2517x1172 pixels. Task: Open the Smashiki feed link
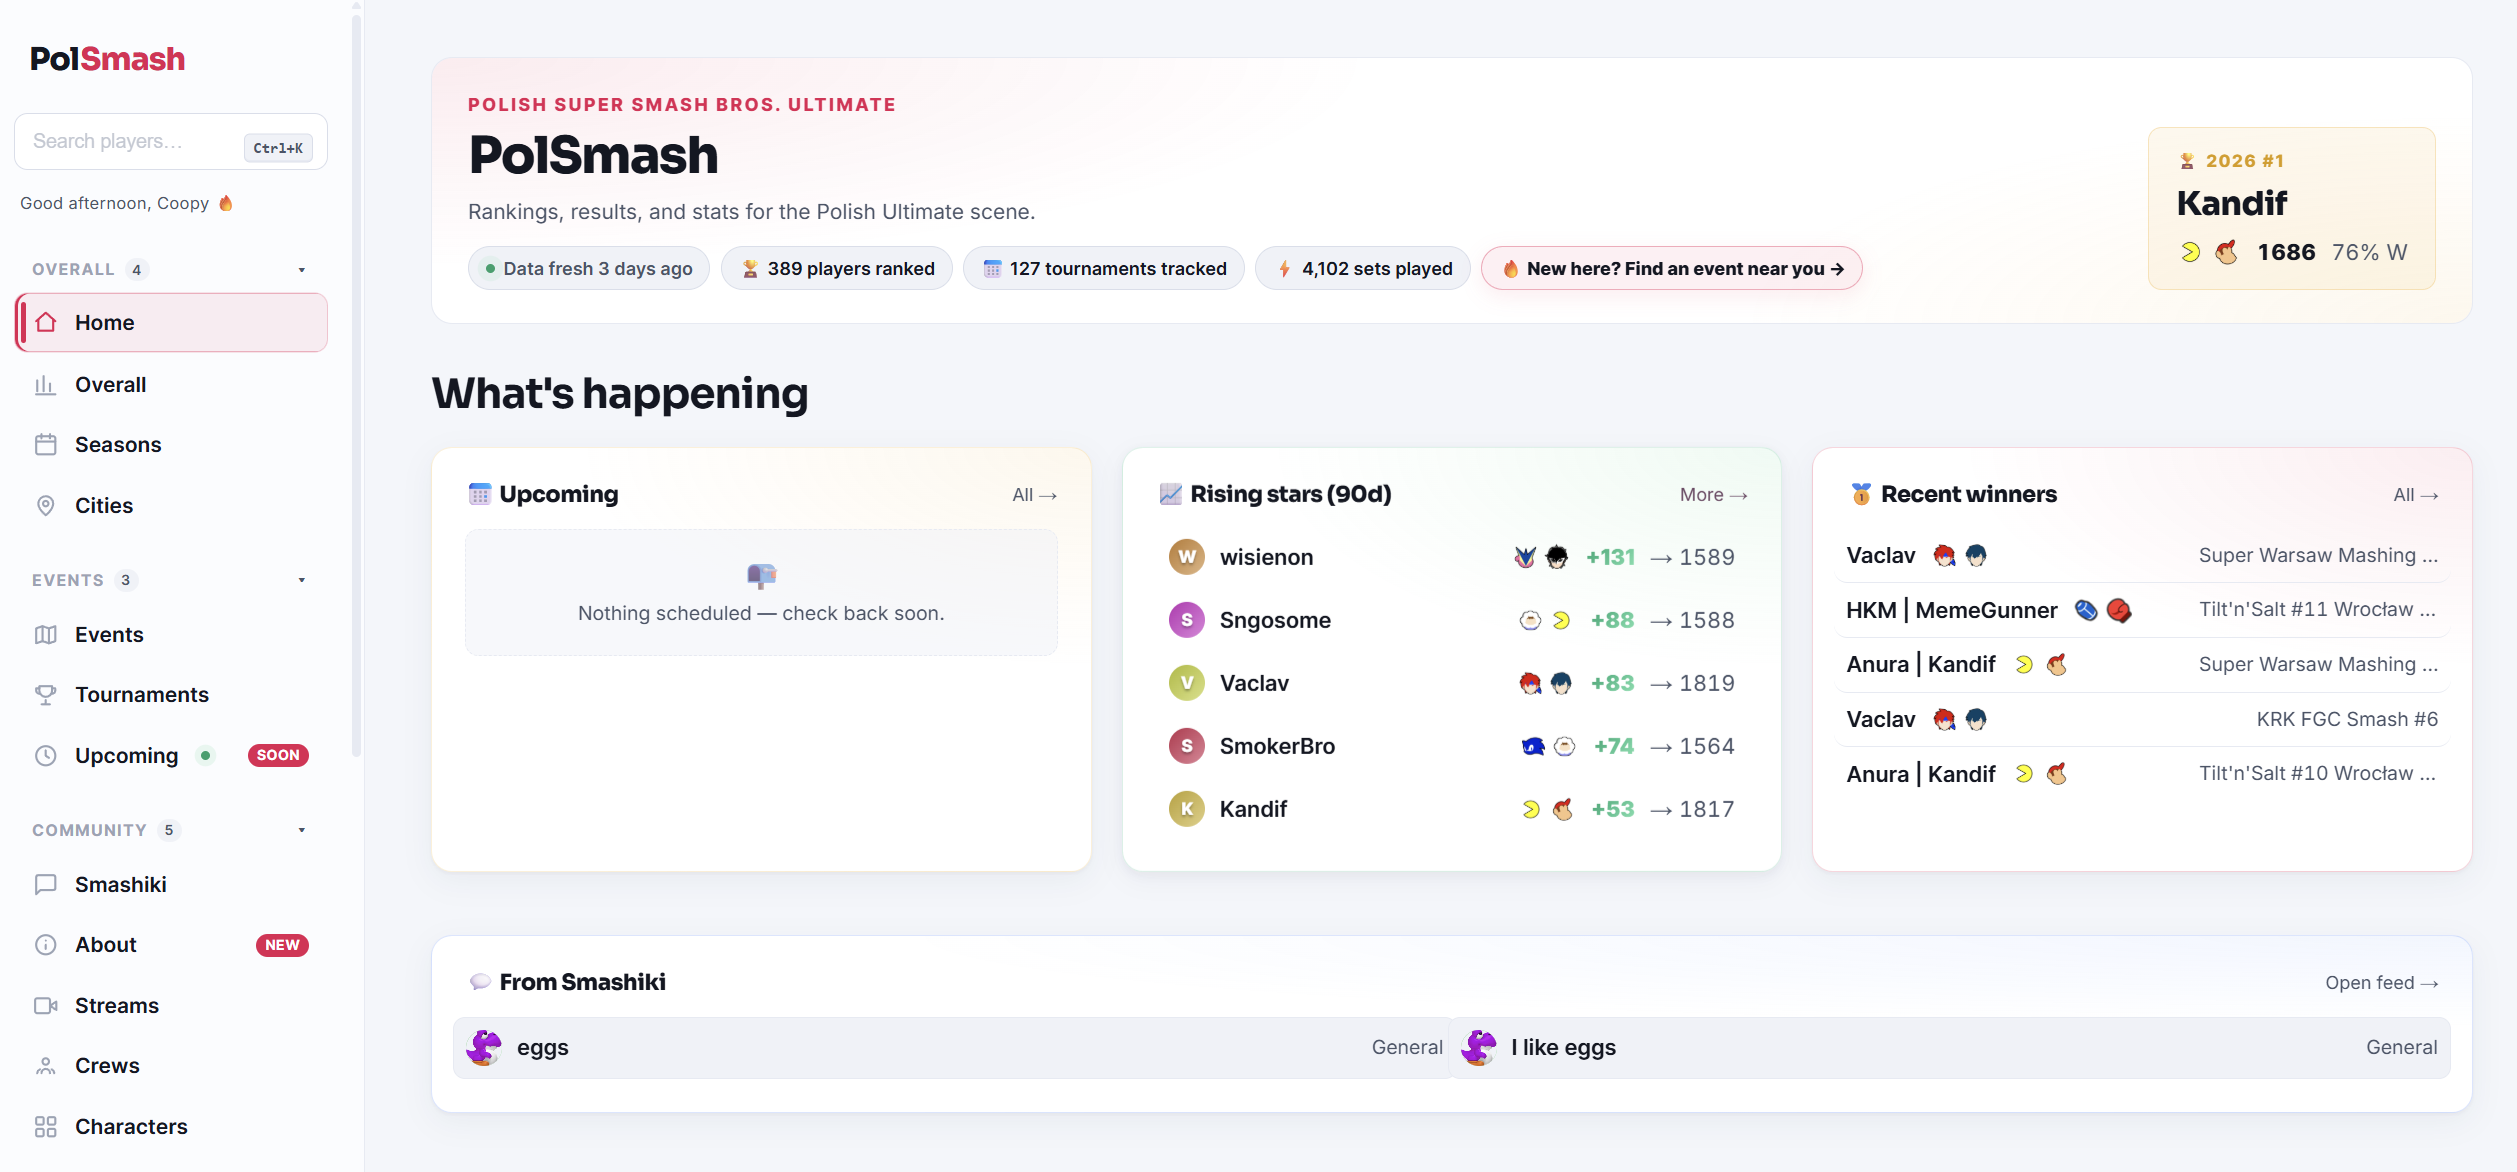2381,983
